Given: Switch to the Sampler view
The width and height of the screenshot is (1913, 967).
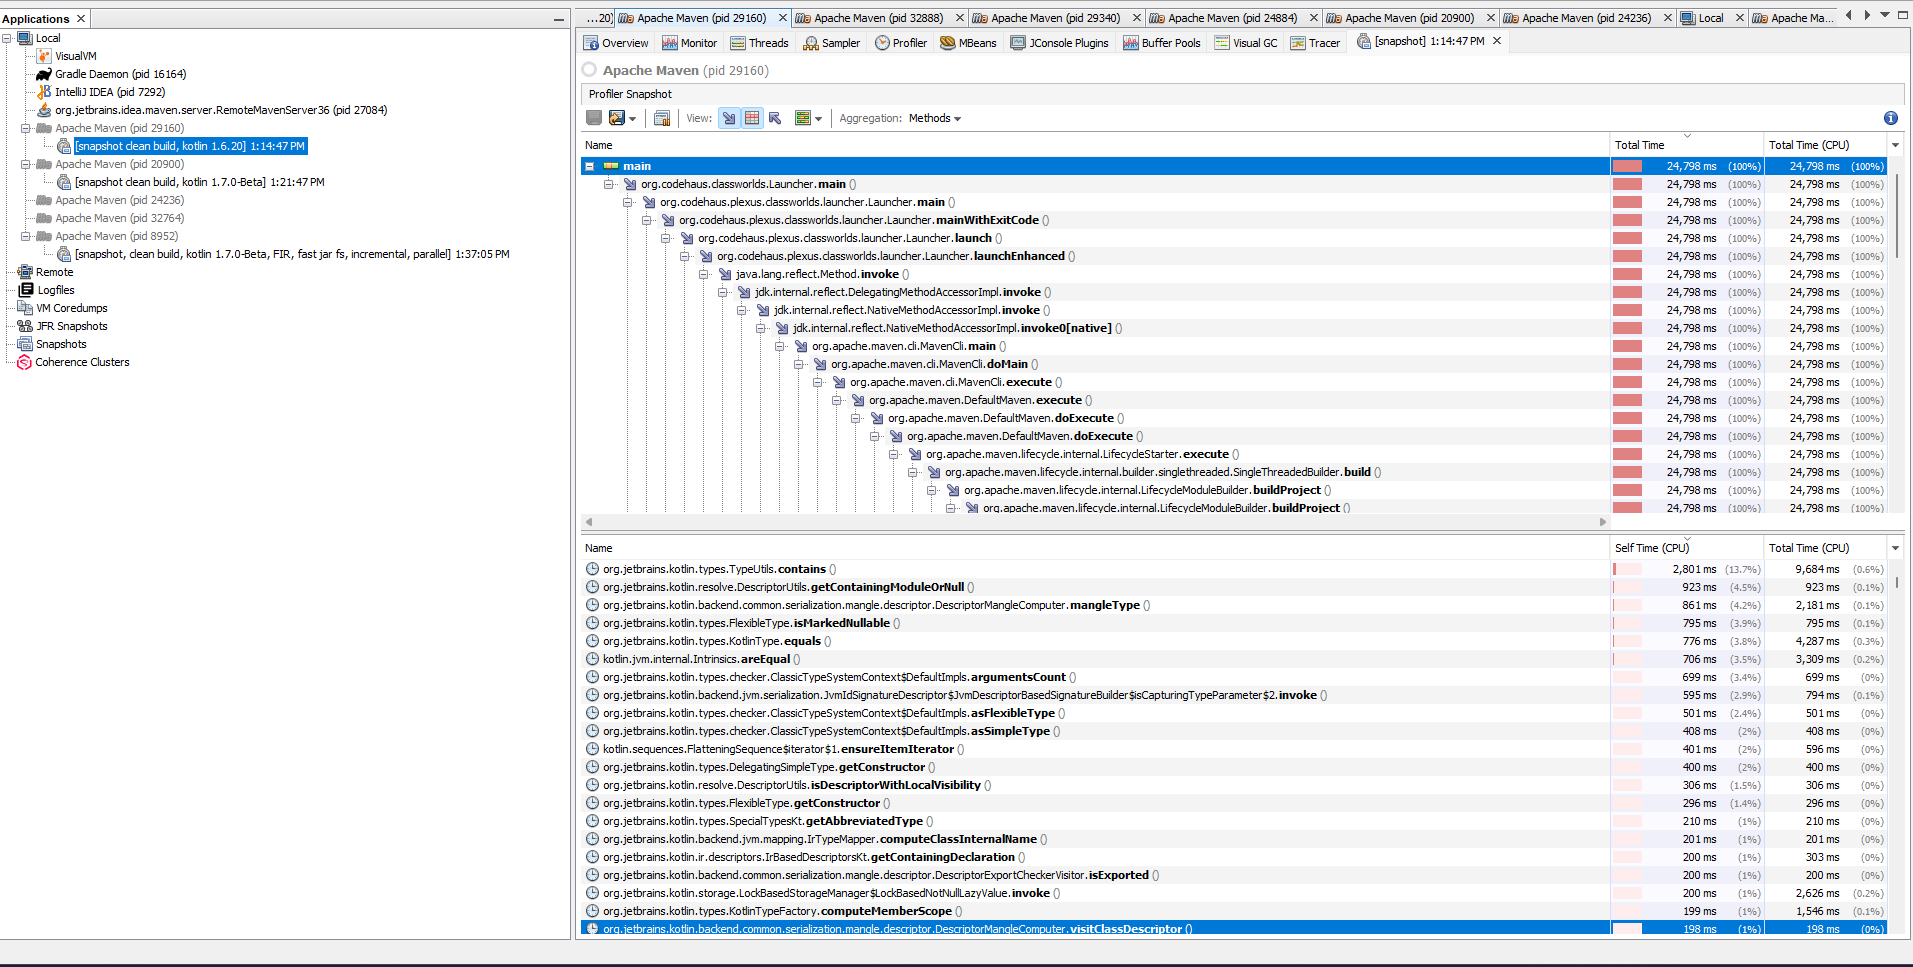Looking at the screenshot, I should point(831,43).
